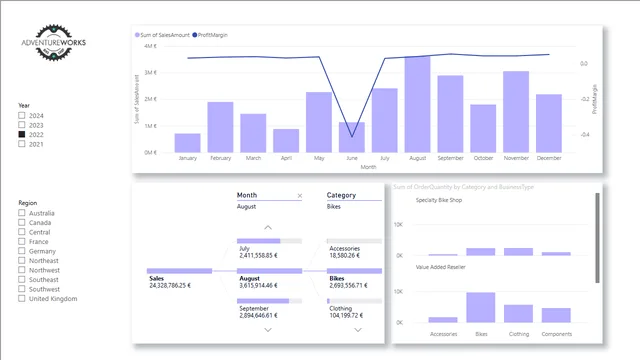
Task: Click the Year slicer header
Action: point(24,105)
